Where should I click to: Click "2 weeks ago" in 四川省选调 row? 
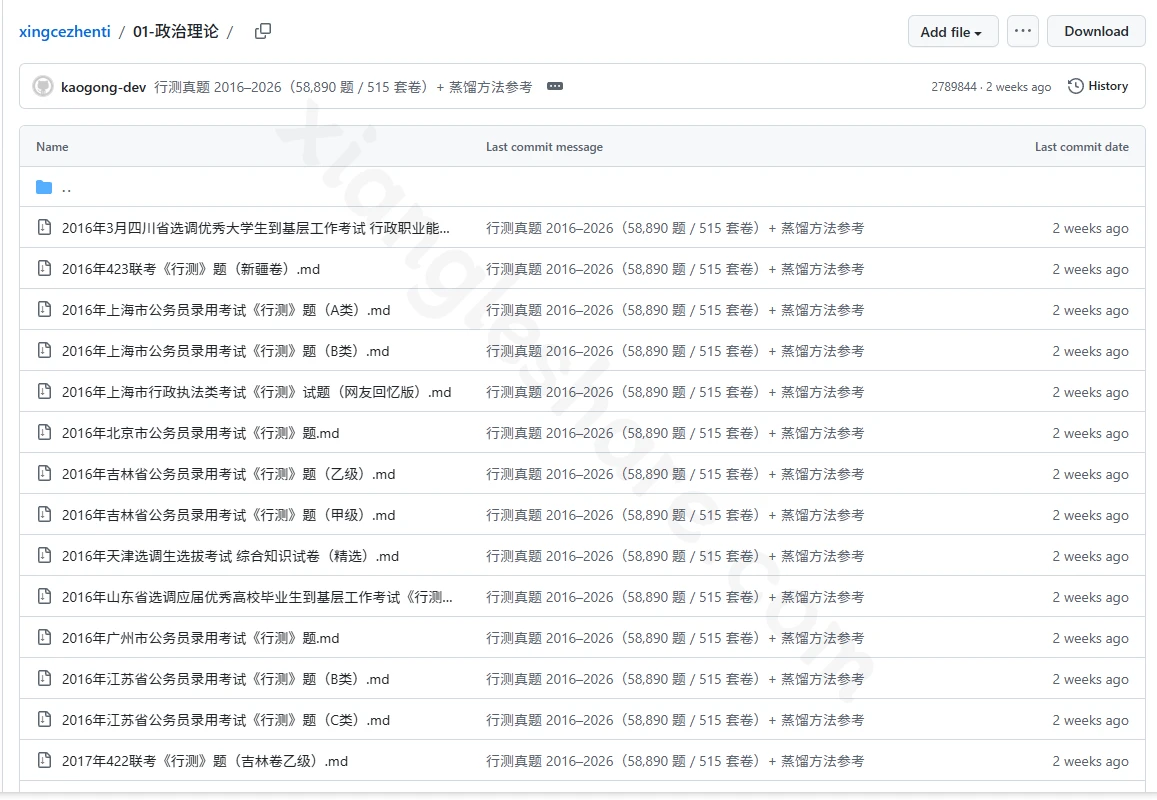click(x=1090, y=229)
